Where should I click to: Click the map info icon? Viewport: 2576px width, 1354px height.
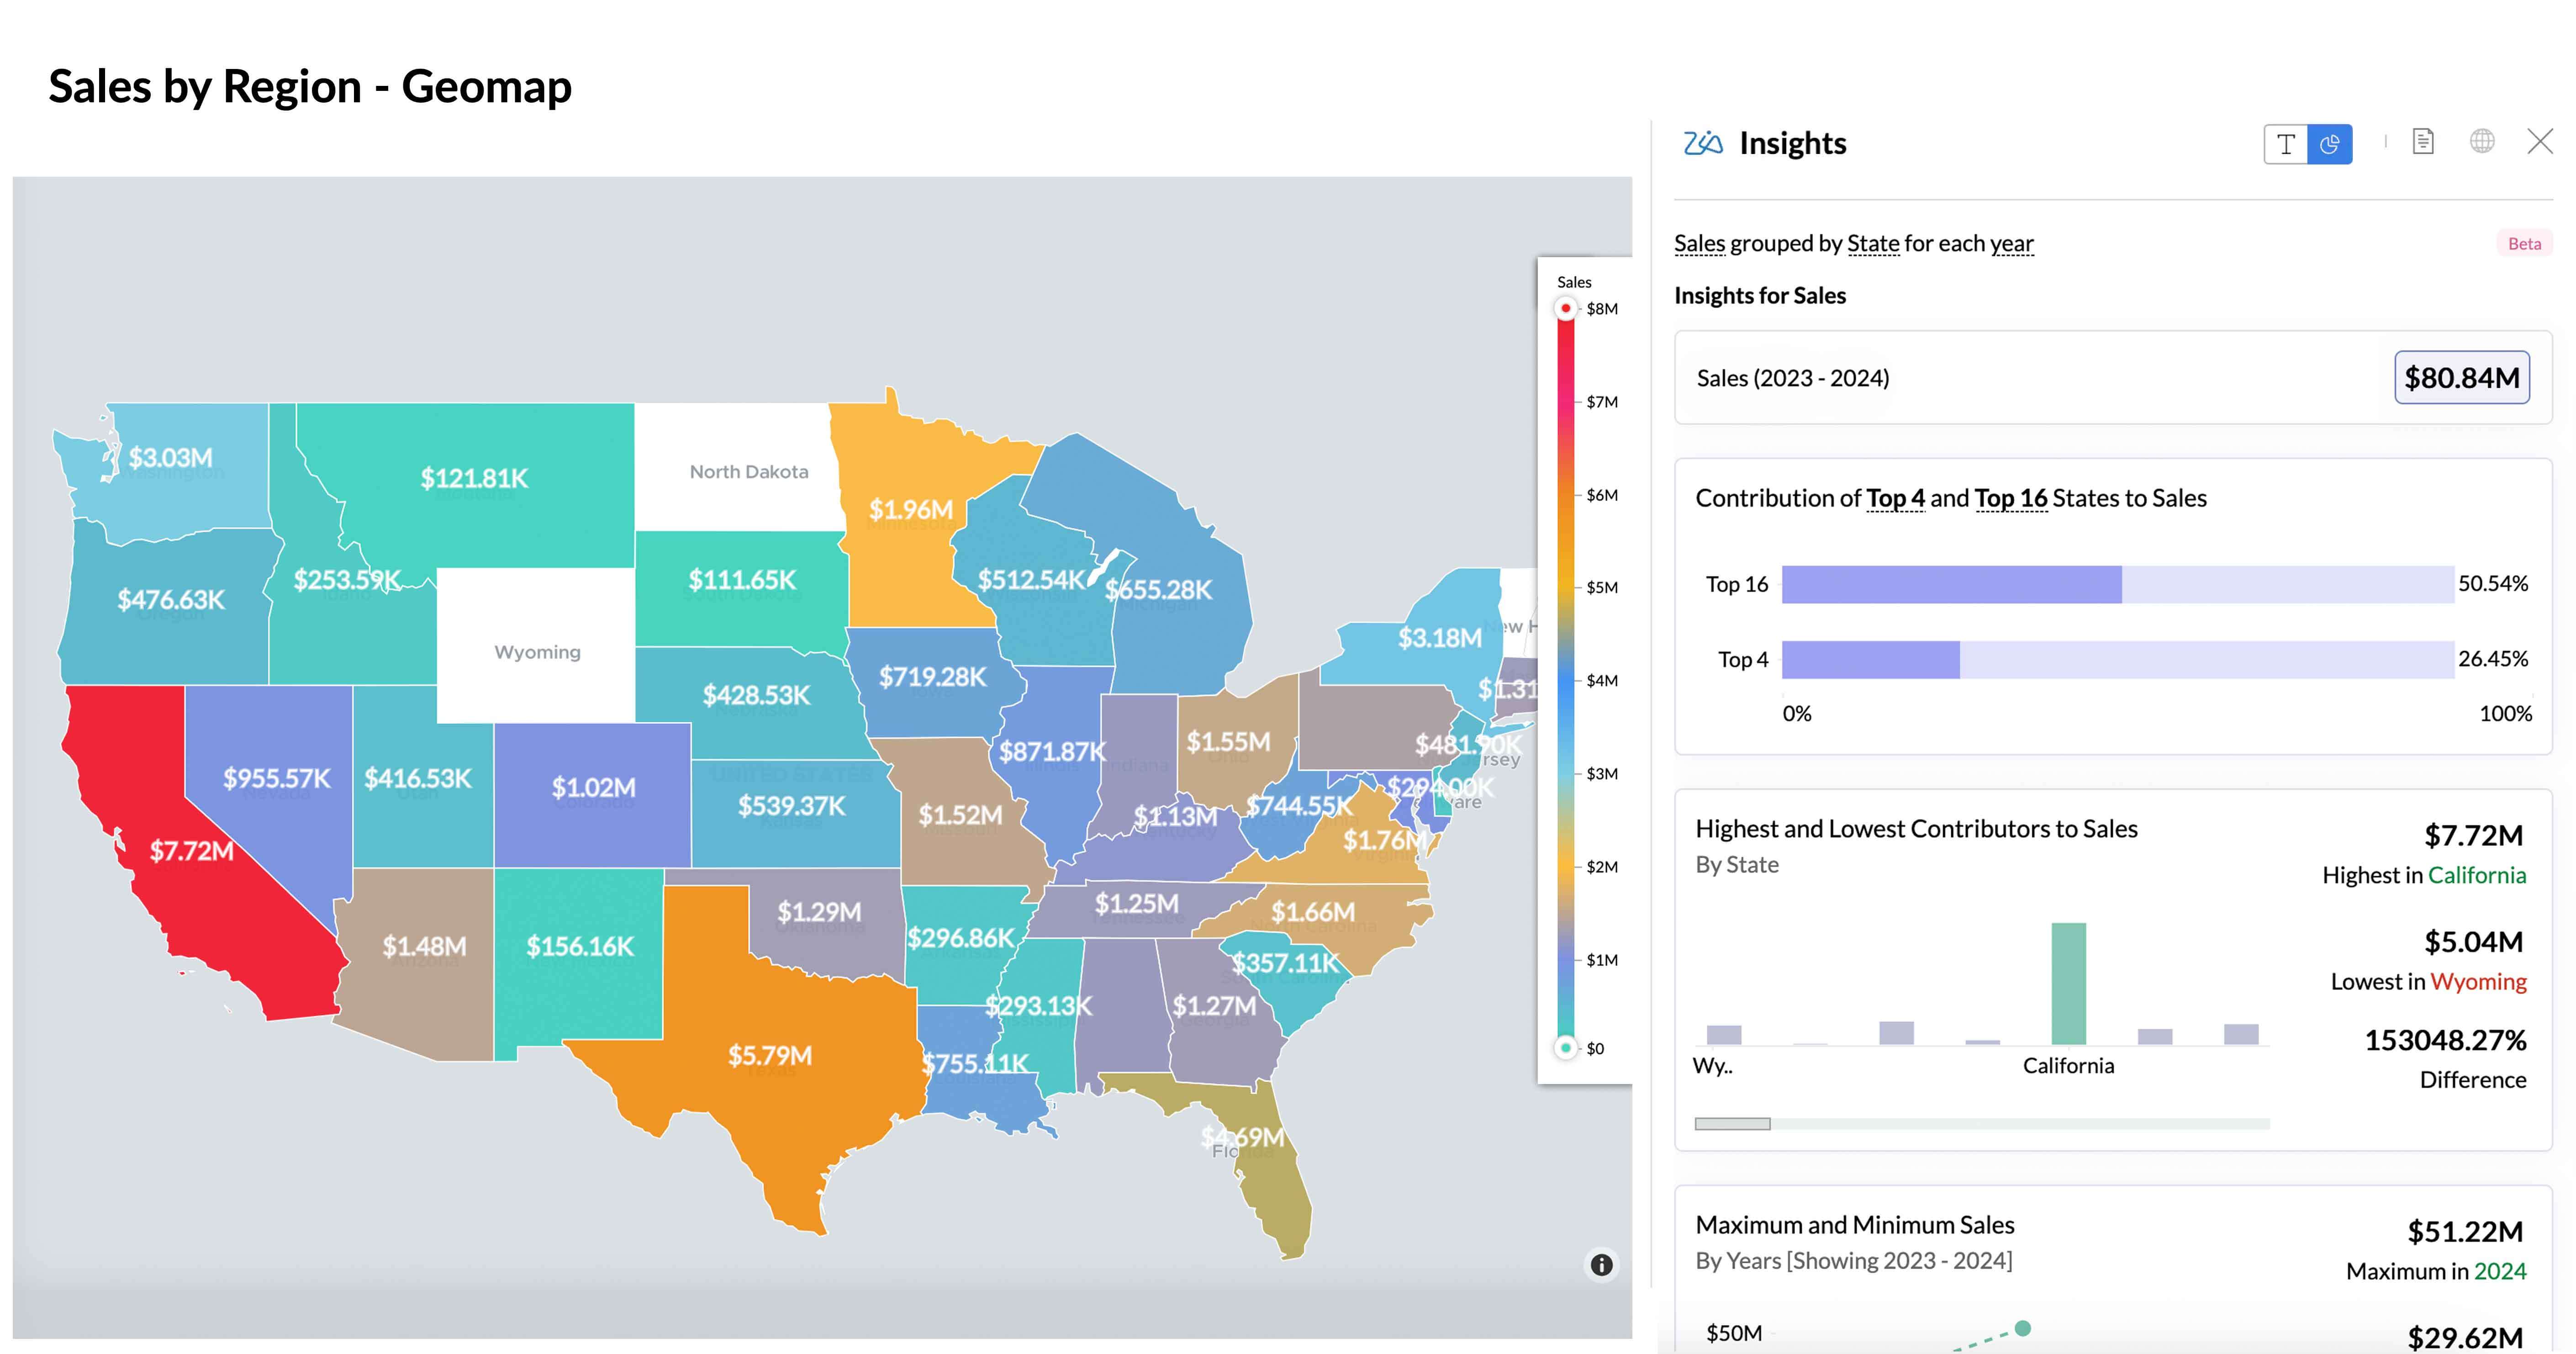[x=1602, y=1265]
